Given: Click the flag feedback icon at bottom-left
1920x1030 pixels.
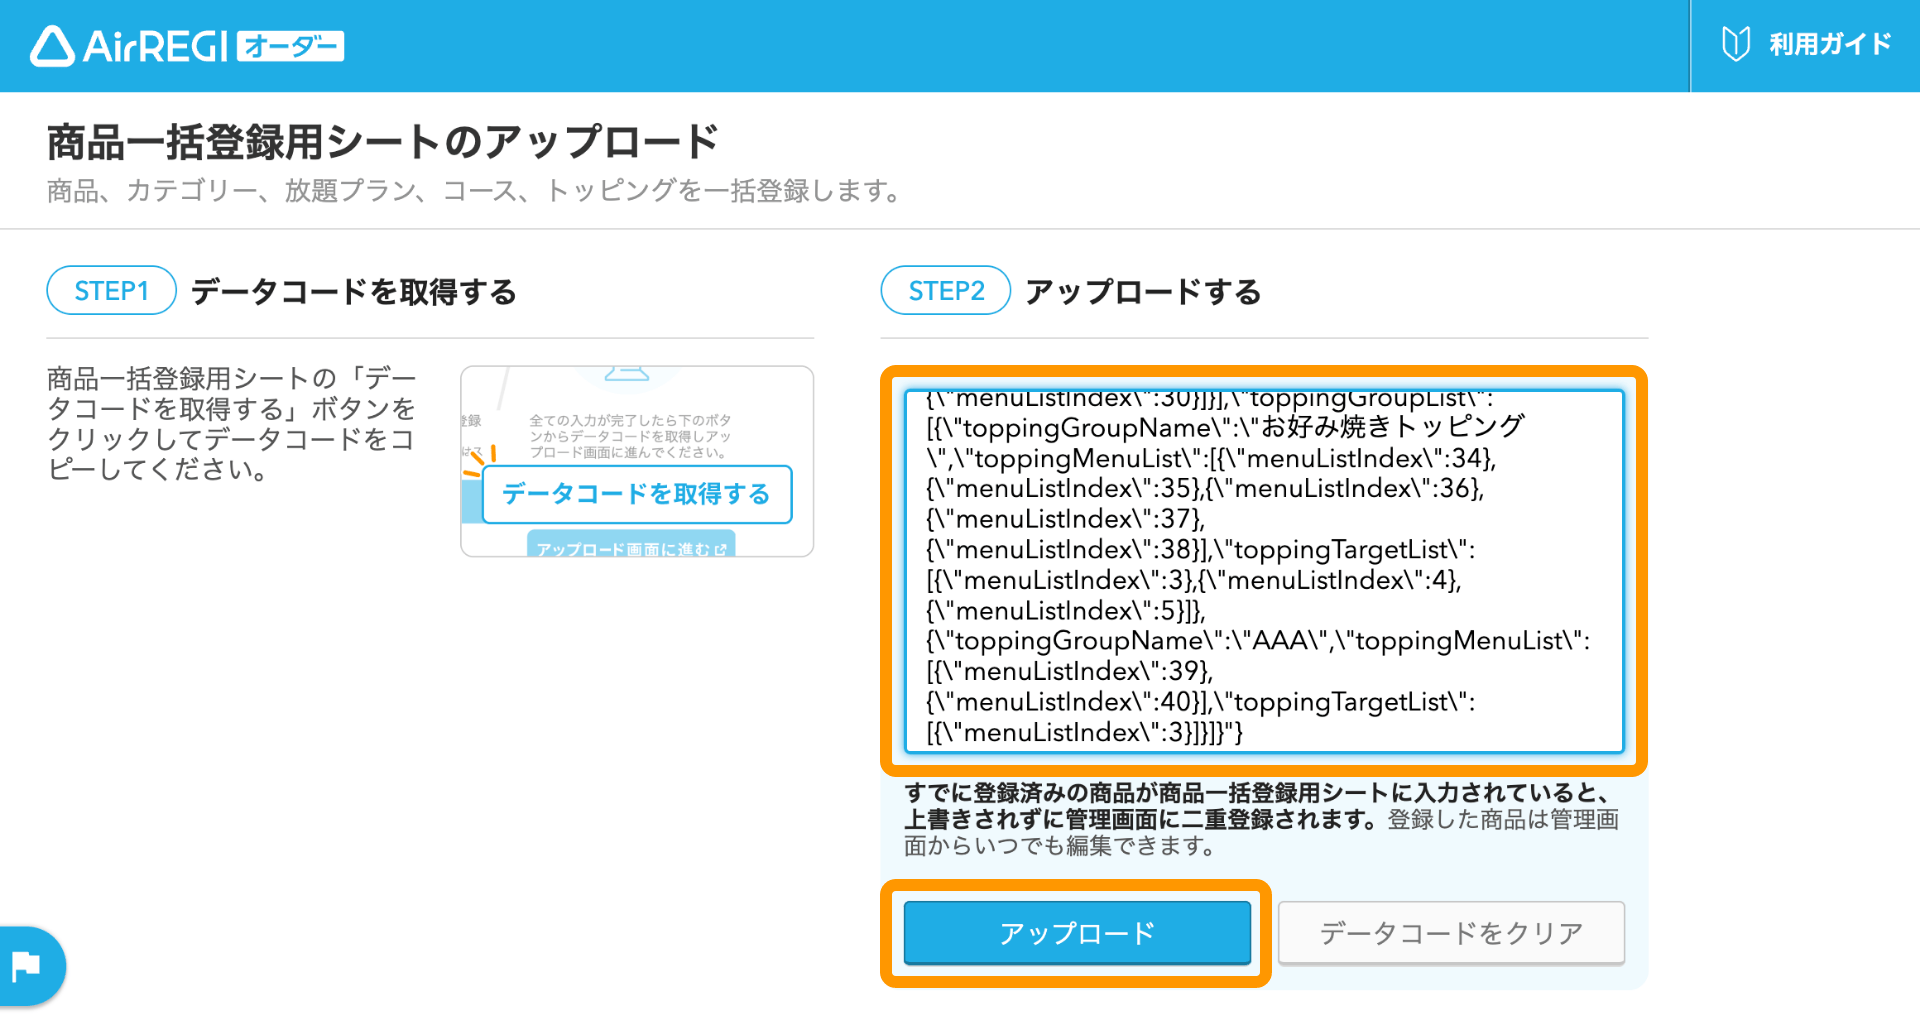Looking at the screenshot, I should tap(27, 966).
